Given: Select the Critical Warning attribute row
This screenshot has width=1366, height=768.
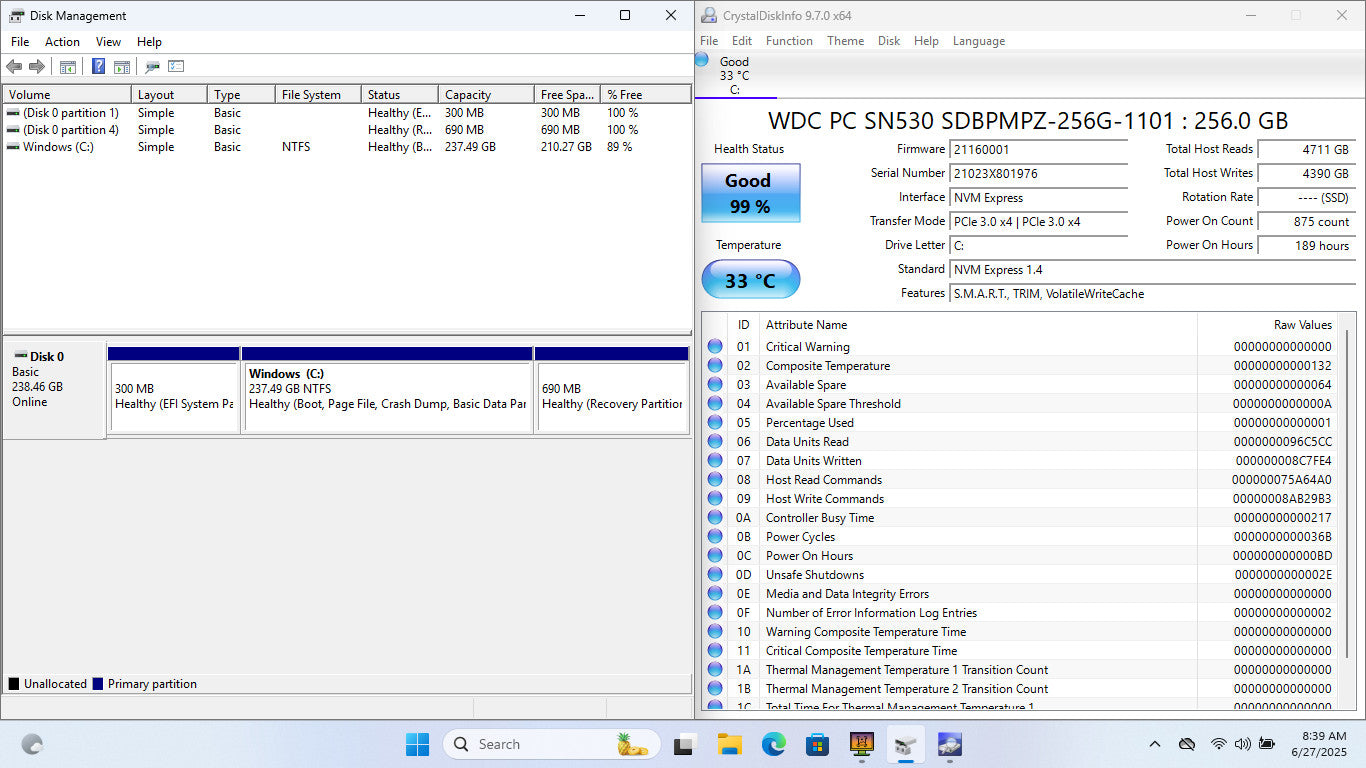Looking at the screenshot, I should pyautogui.click(x=1020, y=347).
